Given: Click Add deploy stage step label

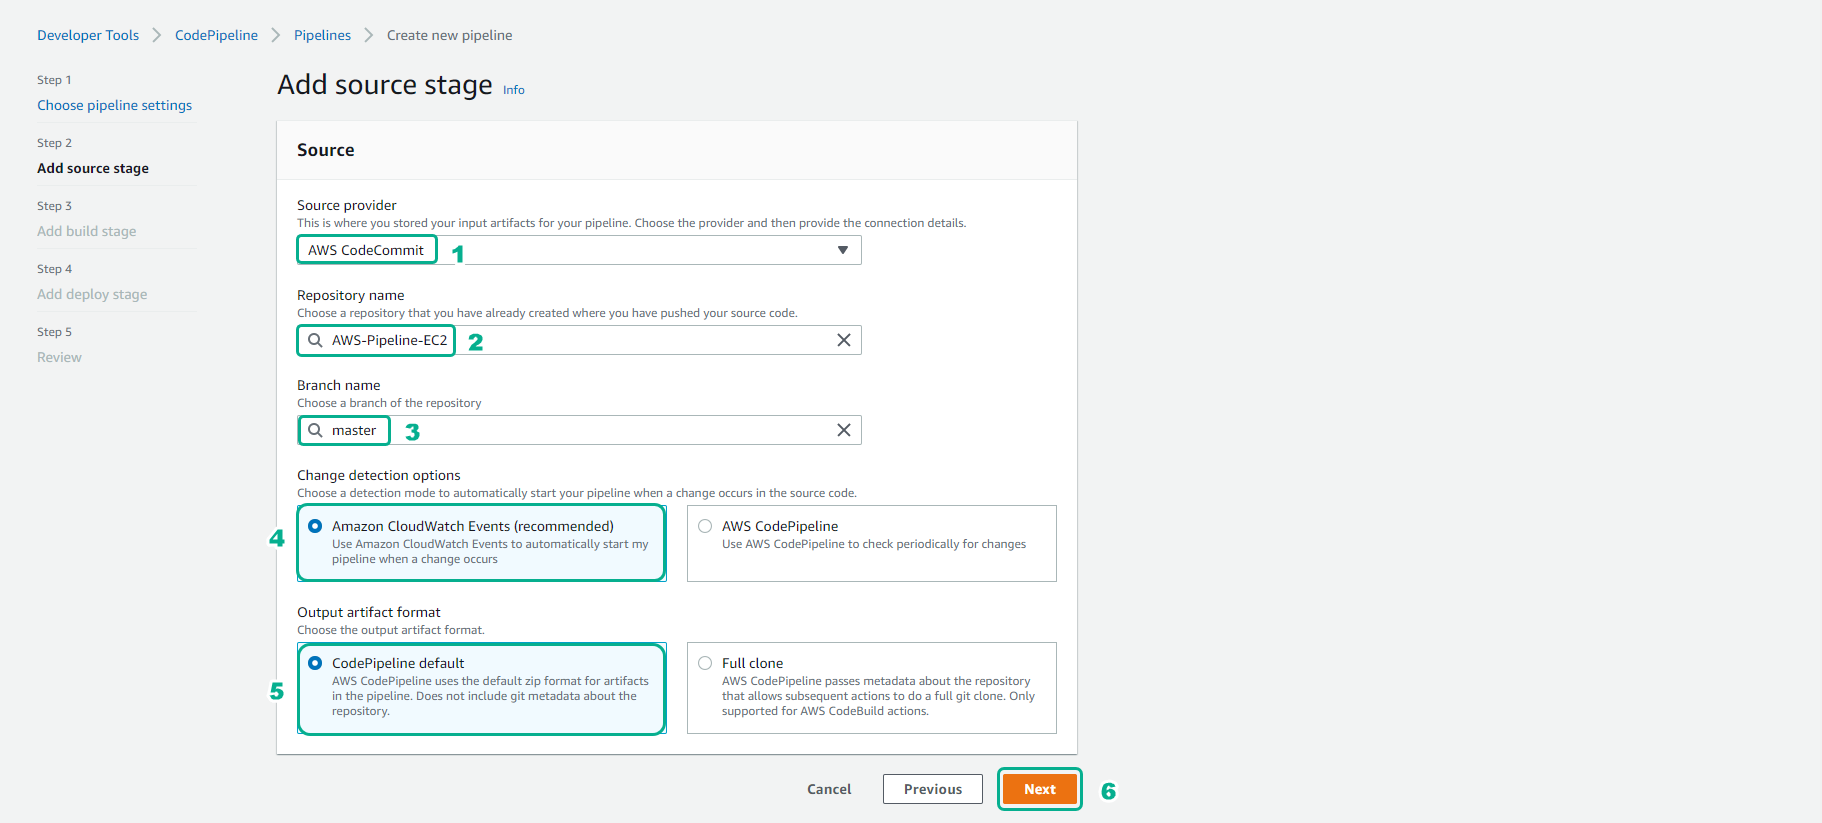Looking at the screenshot, I should pos(92,294).
